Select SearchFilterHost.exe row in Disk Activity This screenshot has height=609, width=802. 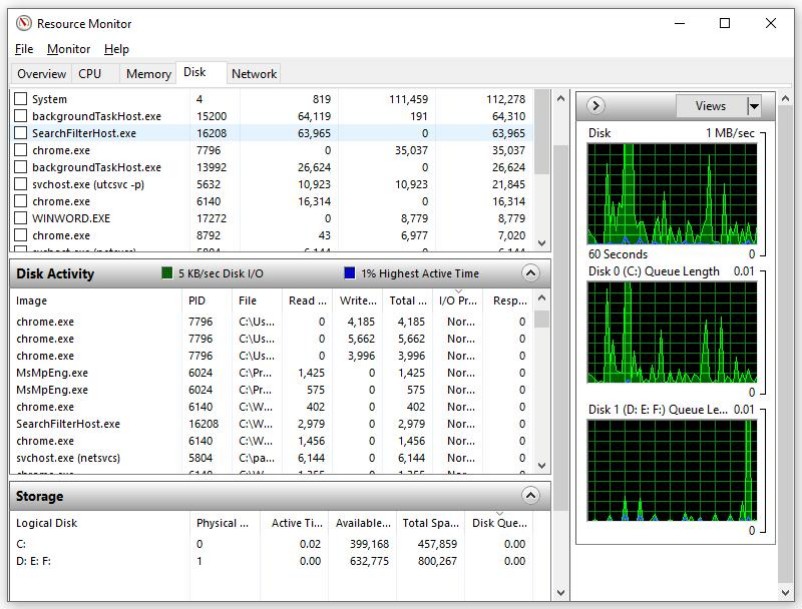[272, 424]
